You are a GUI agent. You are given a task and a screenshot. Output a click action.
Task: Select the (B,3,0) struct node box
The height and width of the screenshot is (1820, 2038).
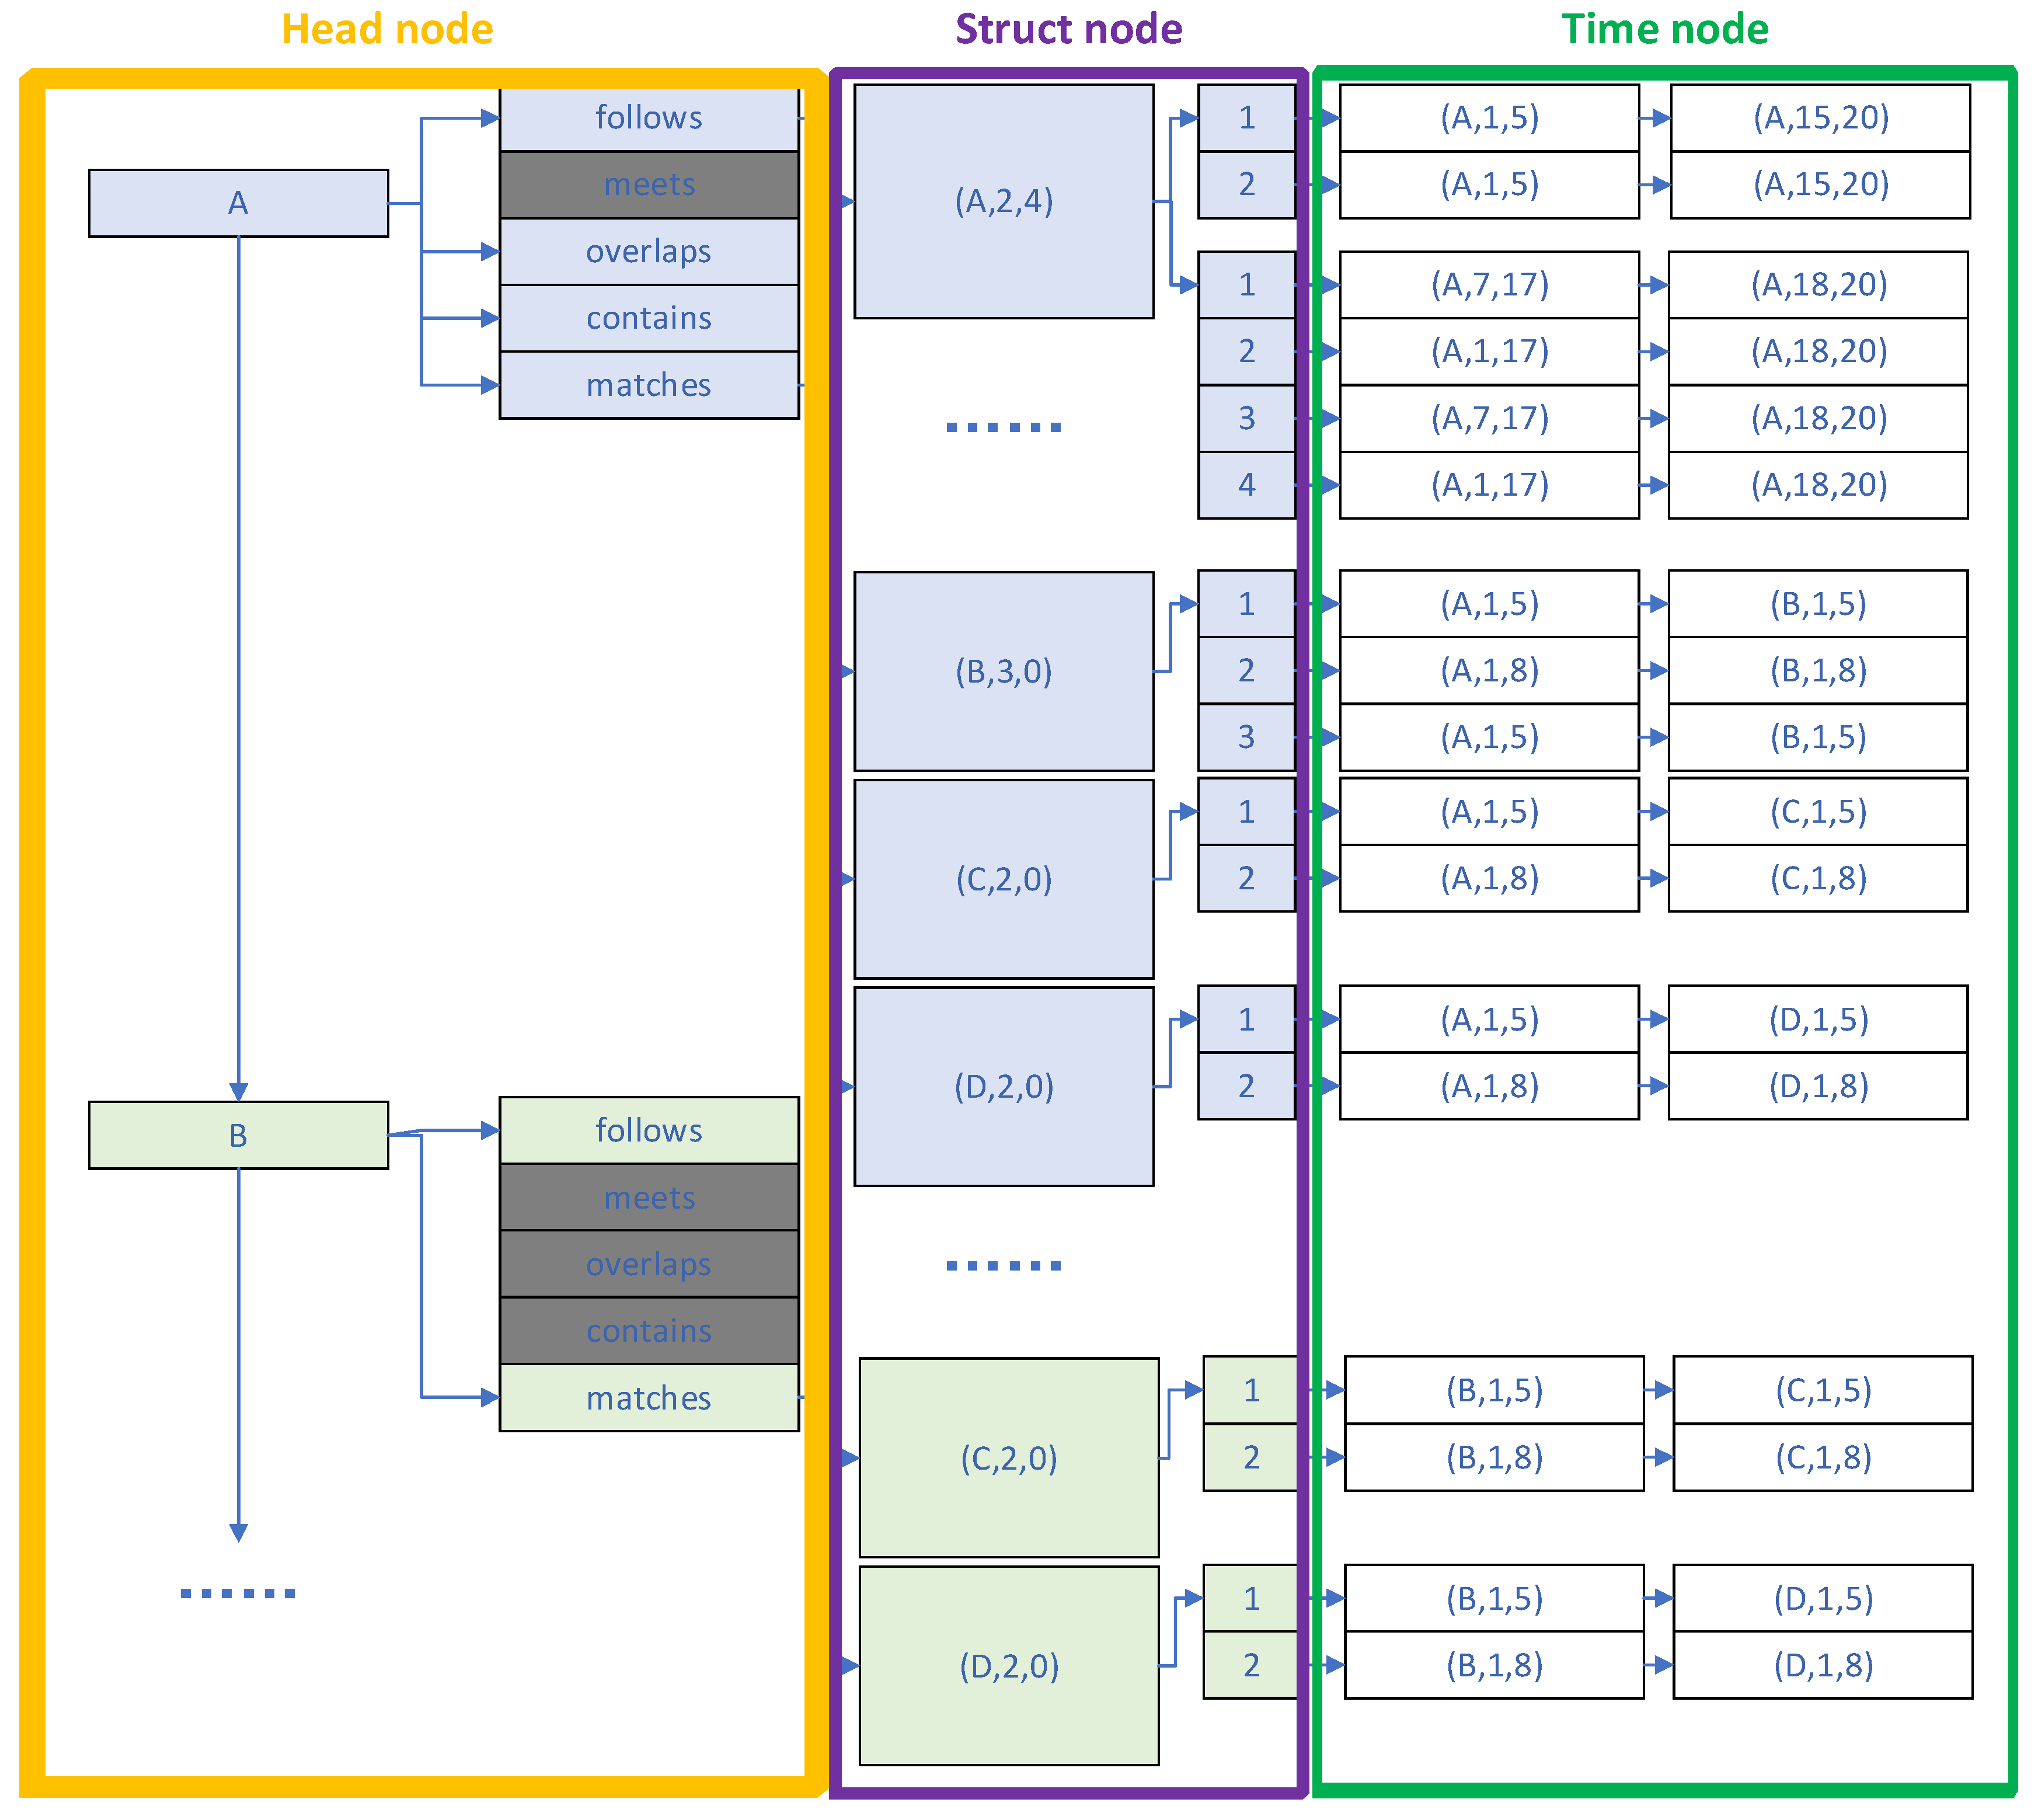tap(1003, 671)
